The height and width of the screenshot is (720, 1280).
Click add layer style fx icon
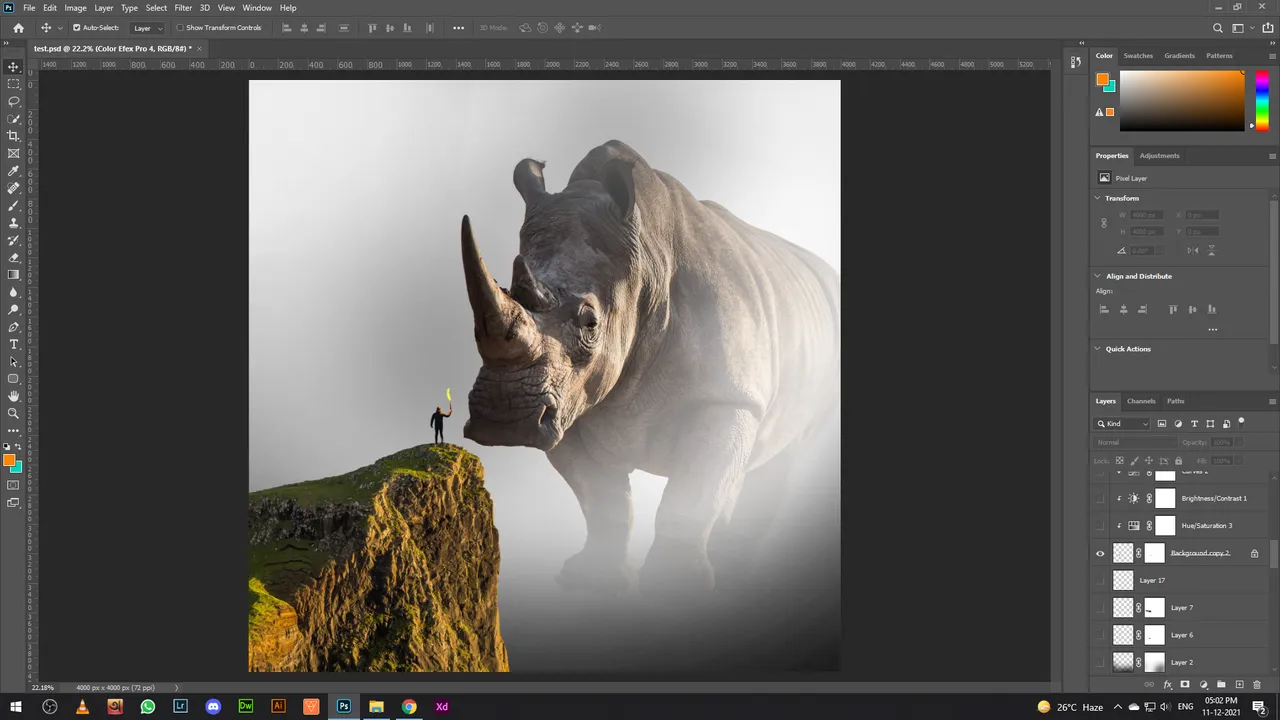pos(1167,685)
